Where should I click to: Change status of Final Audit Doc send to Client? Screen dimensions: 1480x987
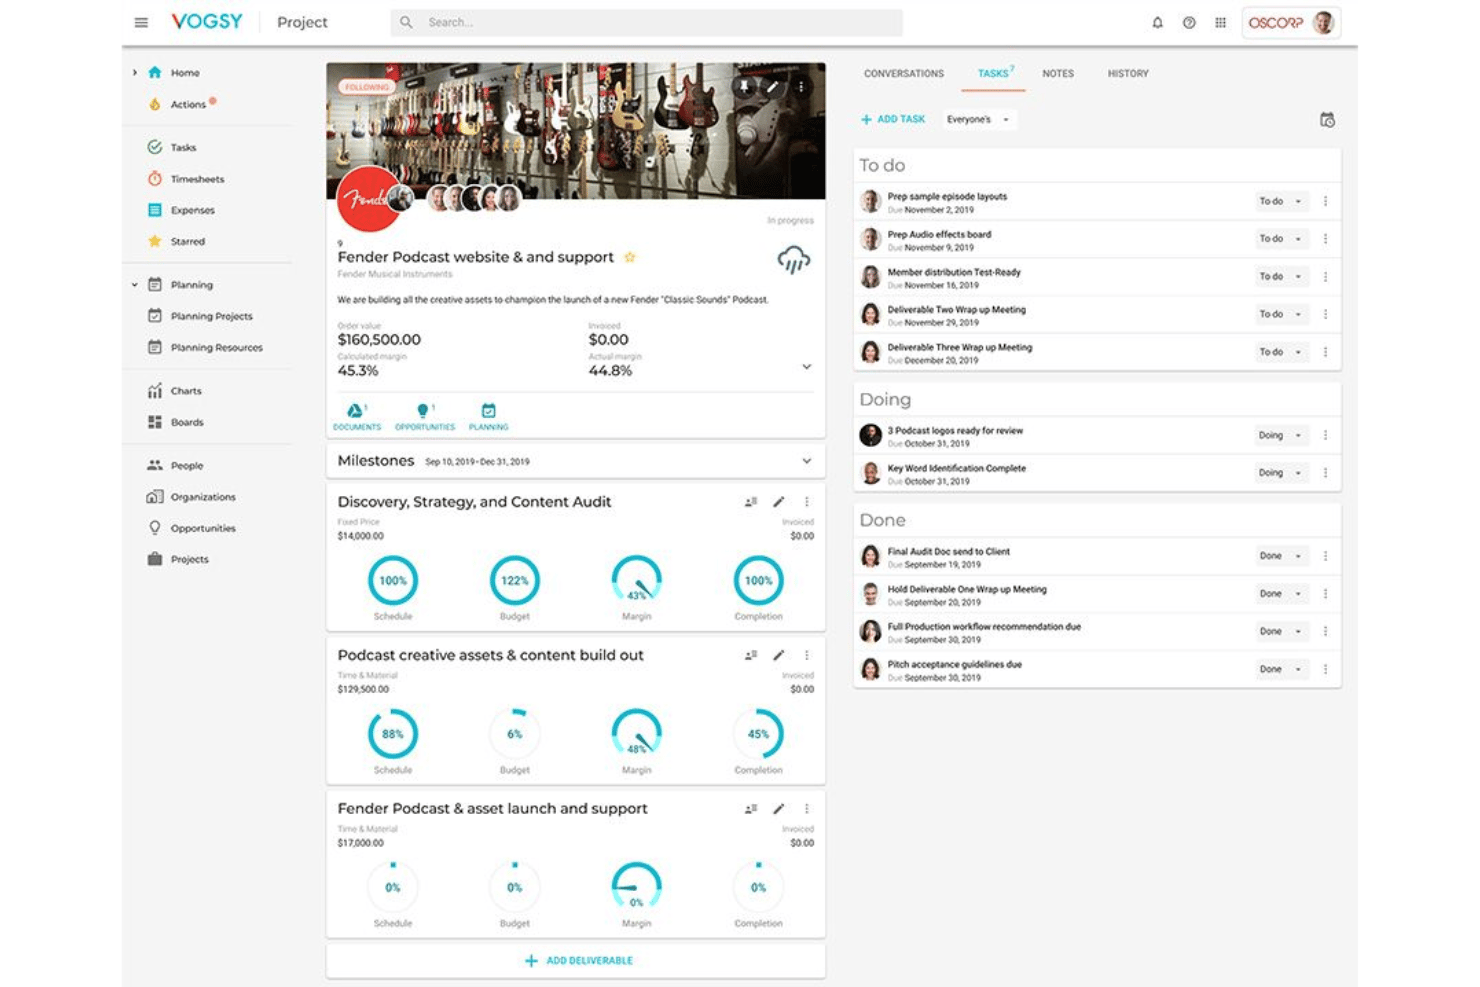pos(1281,556)
